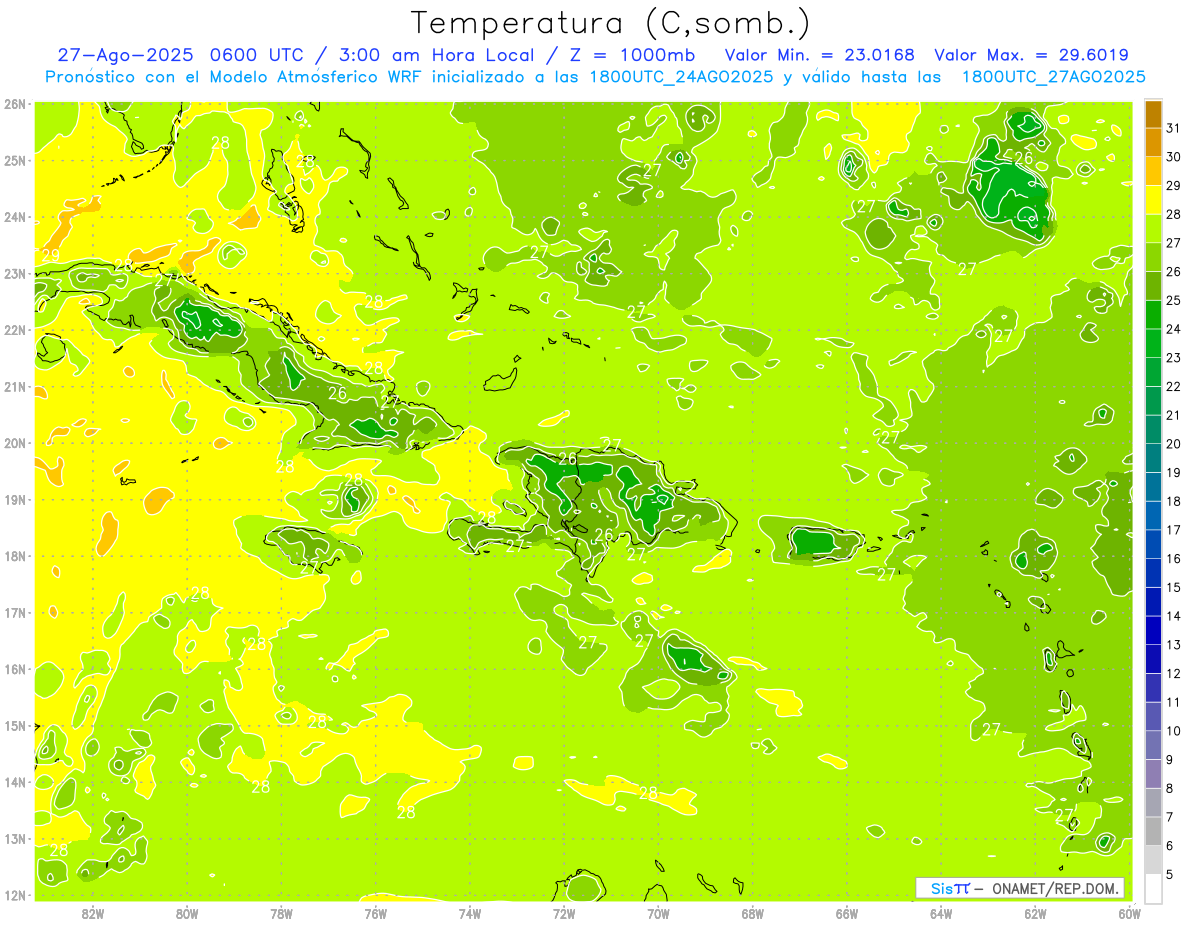The image size is (1200, 927).
Task: Click the '24N' latitude axis label
Action: (14, 217)
